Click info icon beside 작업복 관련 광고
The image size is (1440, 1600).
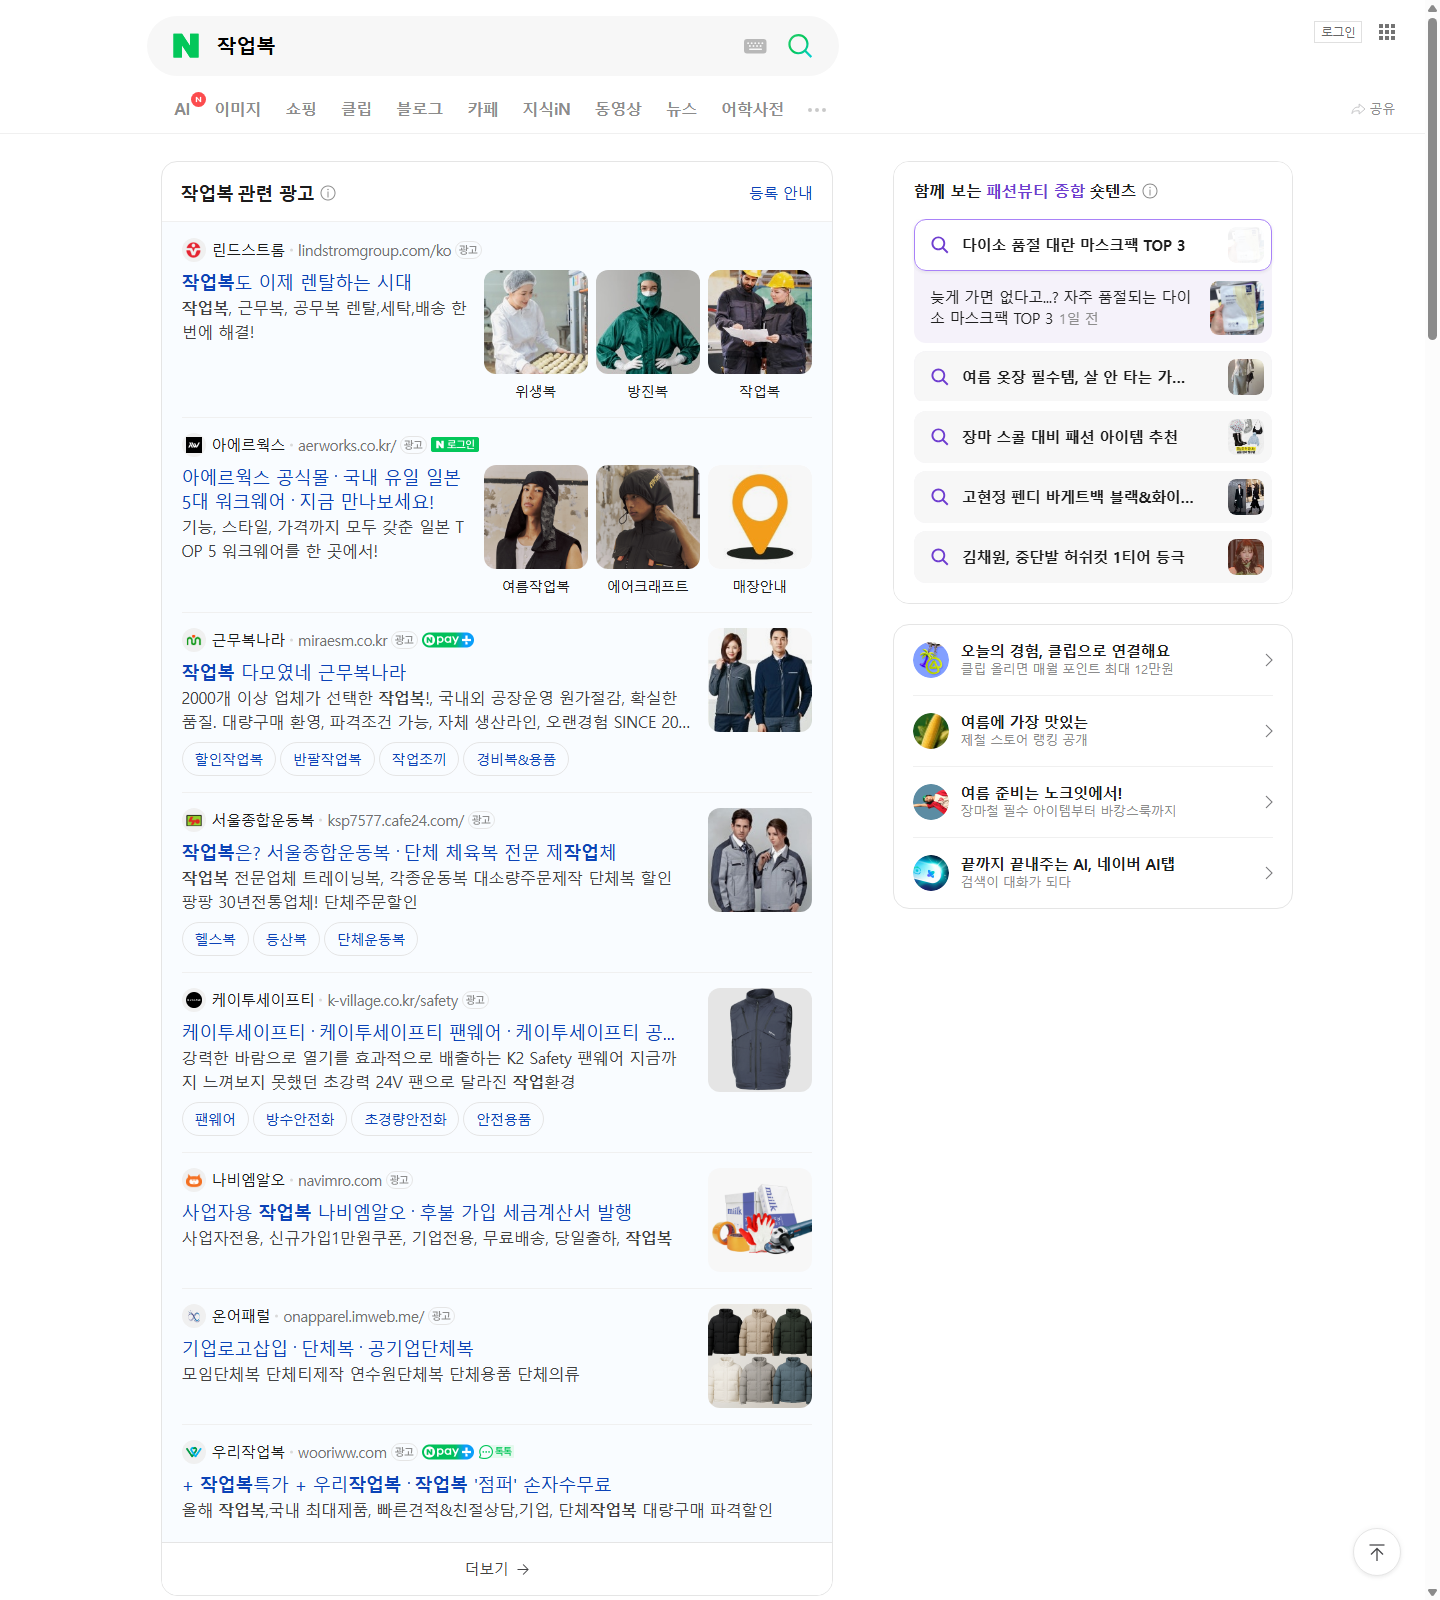tap(328, 193)
